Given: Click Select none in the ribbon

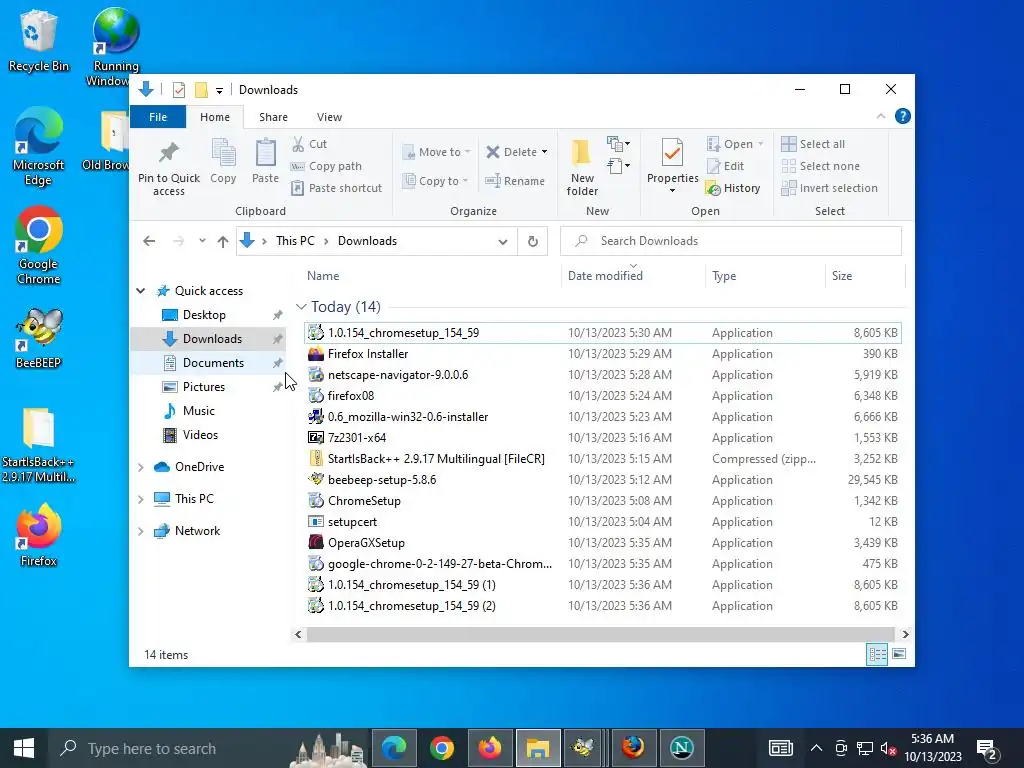Looking at the screenshot, I should coord(820,166).
